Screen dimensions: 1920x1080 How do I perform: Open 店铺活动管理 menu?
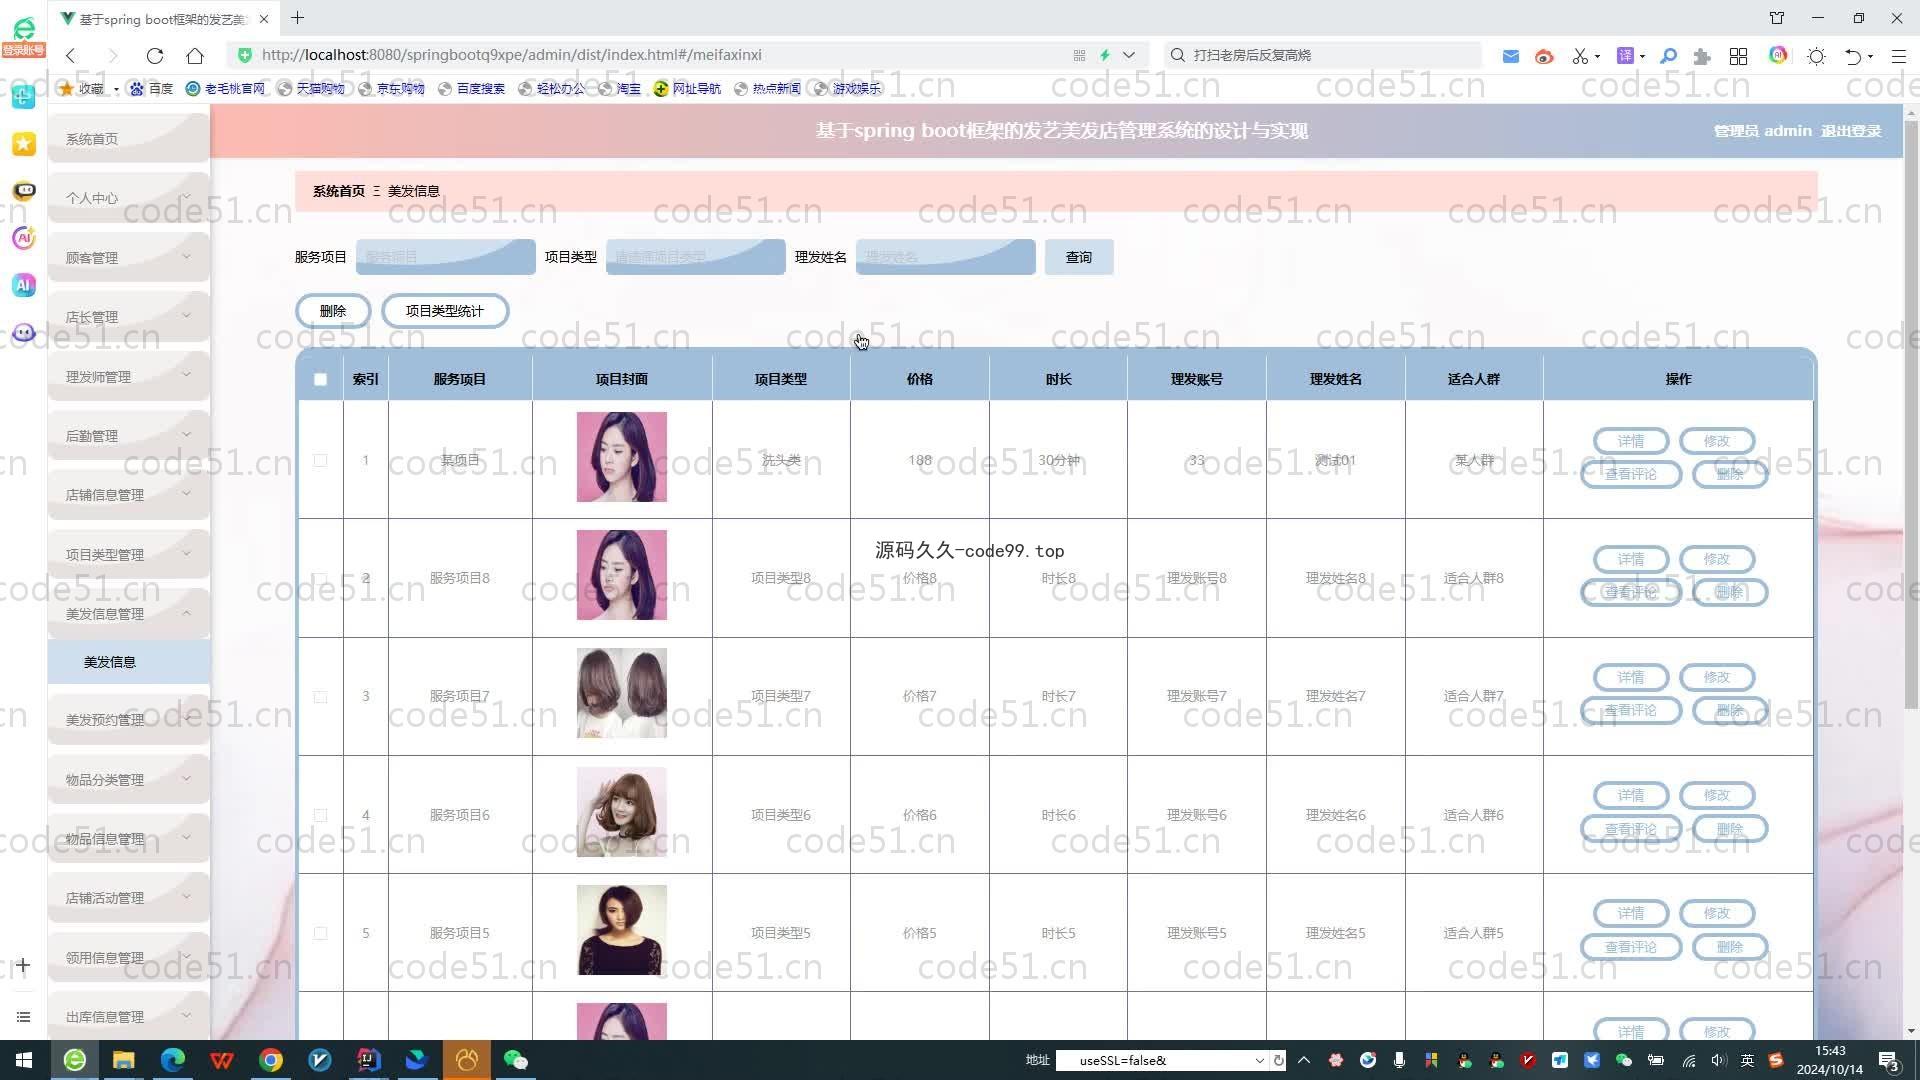(x=129, y=897)
